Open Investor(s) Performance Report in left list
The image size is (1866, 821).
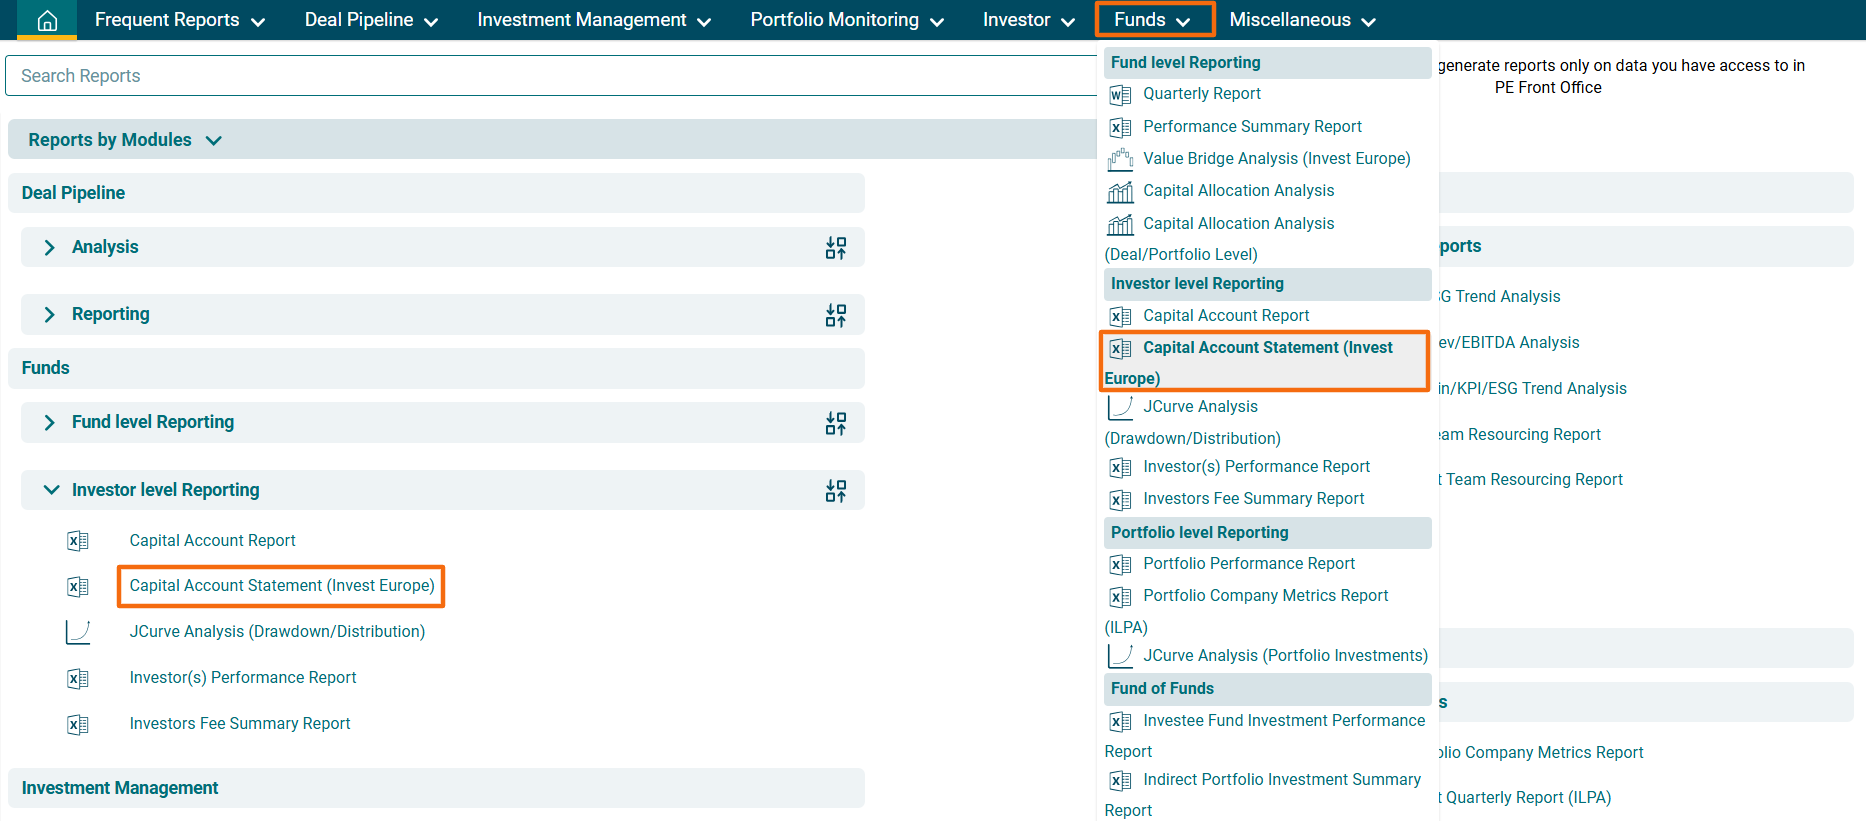click(x=243, y=678)
